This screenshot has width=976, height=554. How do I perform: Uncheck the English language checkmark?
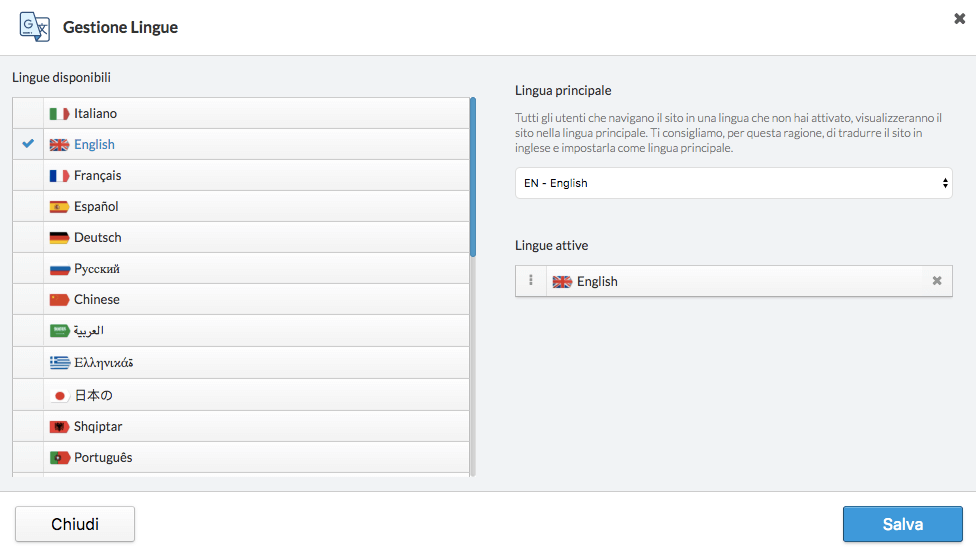[x=28, y=144]
